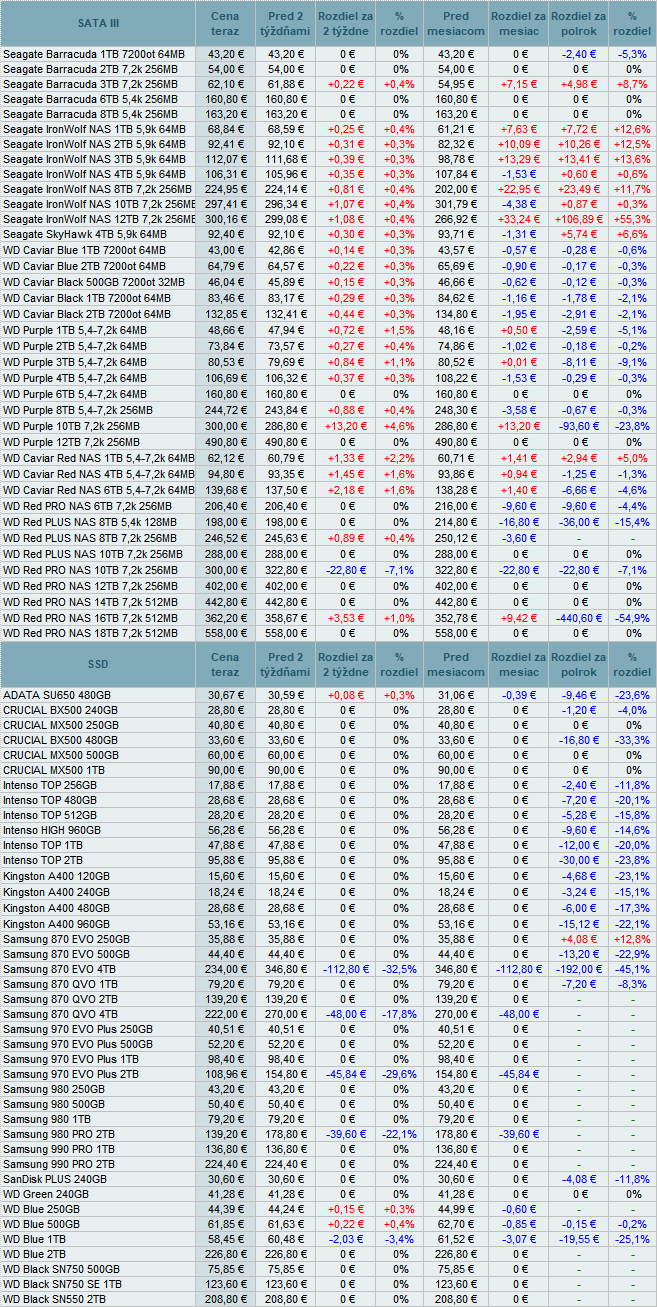Click the SATA III table header
The height and width of the screenshot is (1307, 657).
tap(98, 24)
